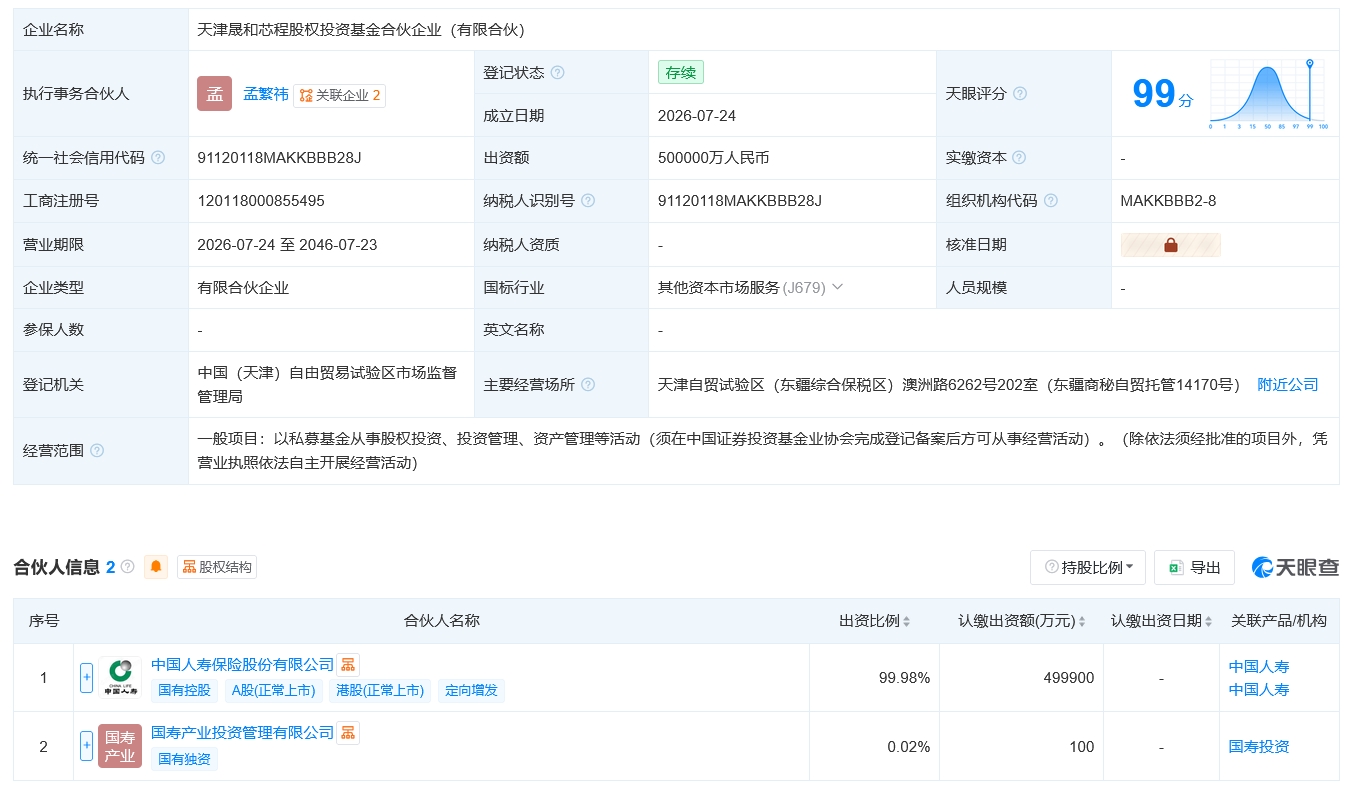Click the 统一社会信用代码 value 91120118MAKKBBB28J
The width and height of the screenshot is (1351, 787).
280,158
